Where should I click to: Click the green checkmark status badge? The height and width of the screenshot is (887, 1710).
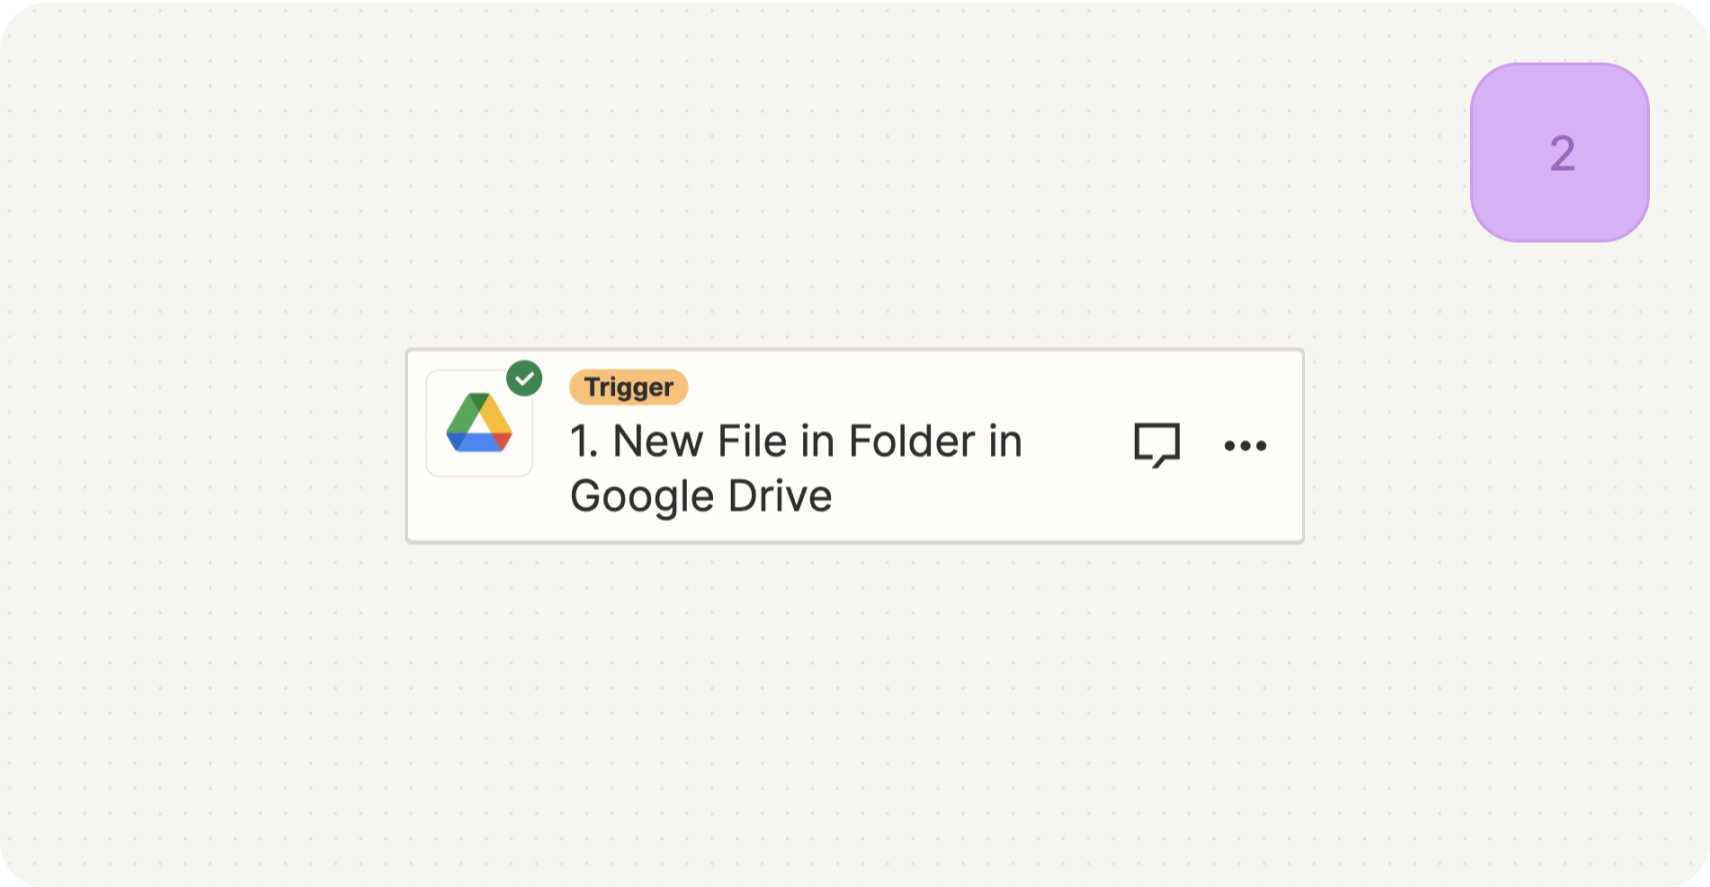point(524,379)
